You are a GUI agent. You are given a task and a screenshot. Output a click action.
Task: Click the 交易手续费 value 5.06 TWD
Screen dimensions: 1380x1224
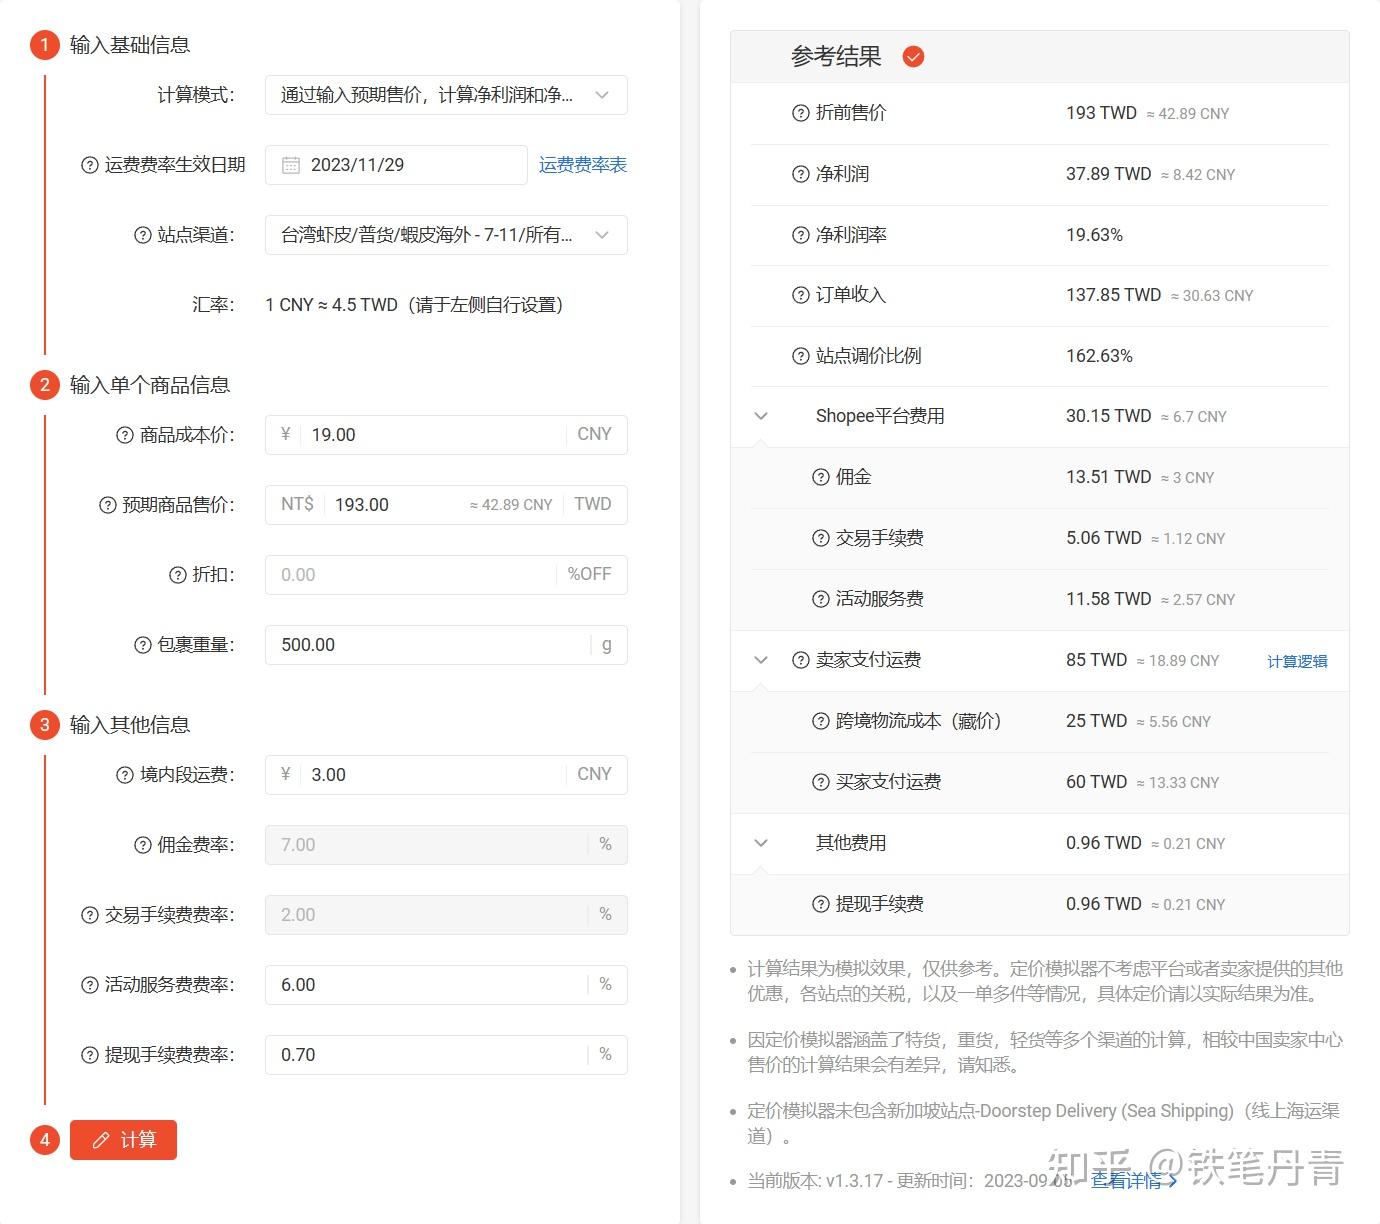click(x=1104, y=538)
